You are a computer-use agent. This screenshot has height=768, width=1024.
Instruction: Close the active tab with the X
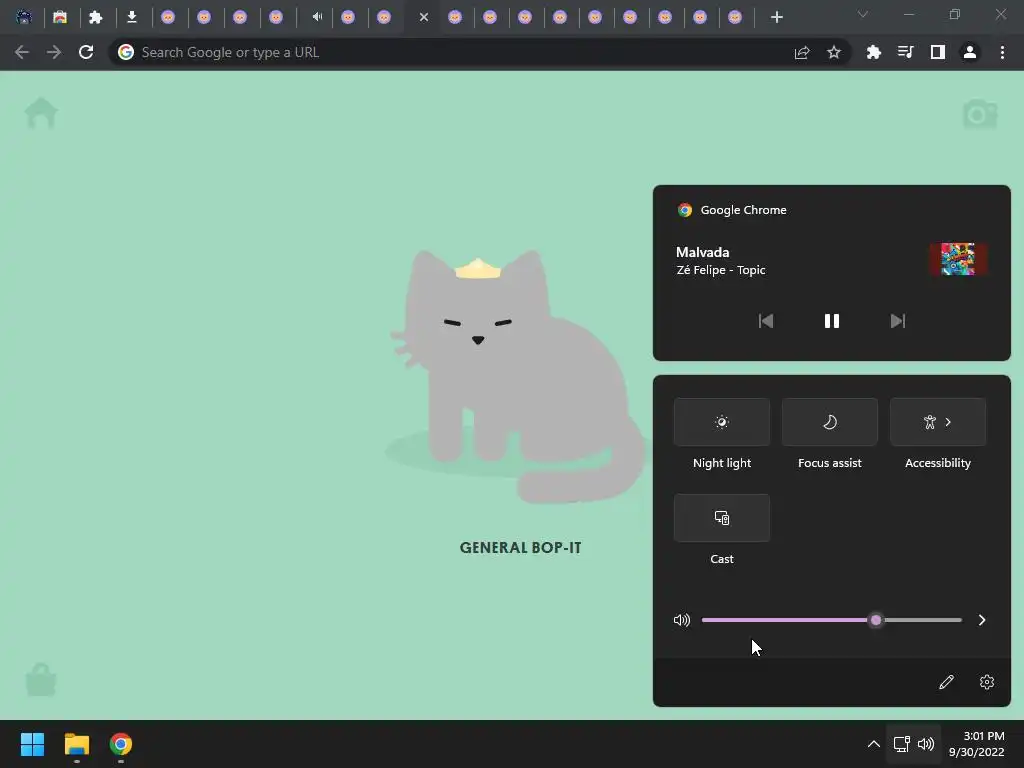(424, 17)
